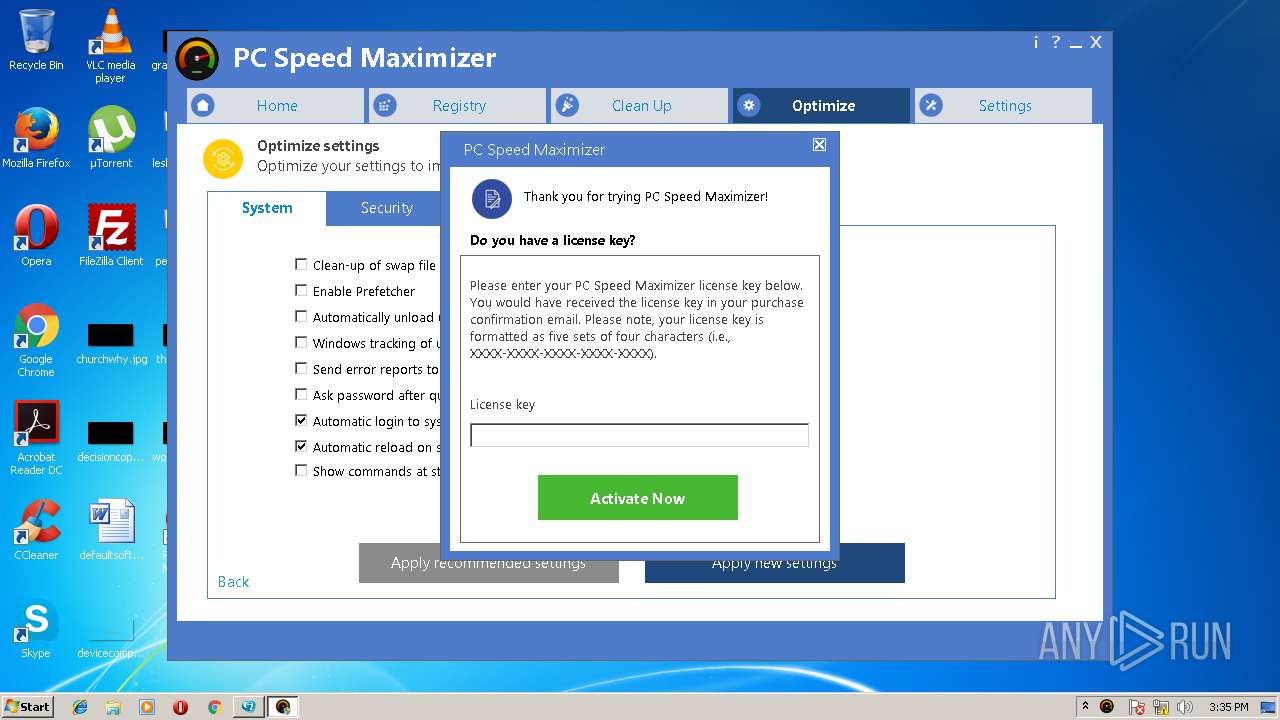Click the PC Speed Maximizer gauge logo
The height and width of the screenshot is (720, 1280).
[x=197, y=58]
